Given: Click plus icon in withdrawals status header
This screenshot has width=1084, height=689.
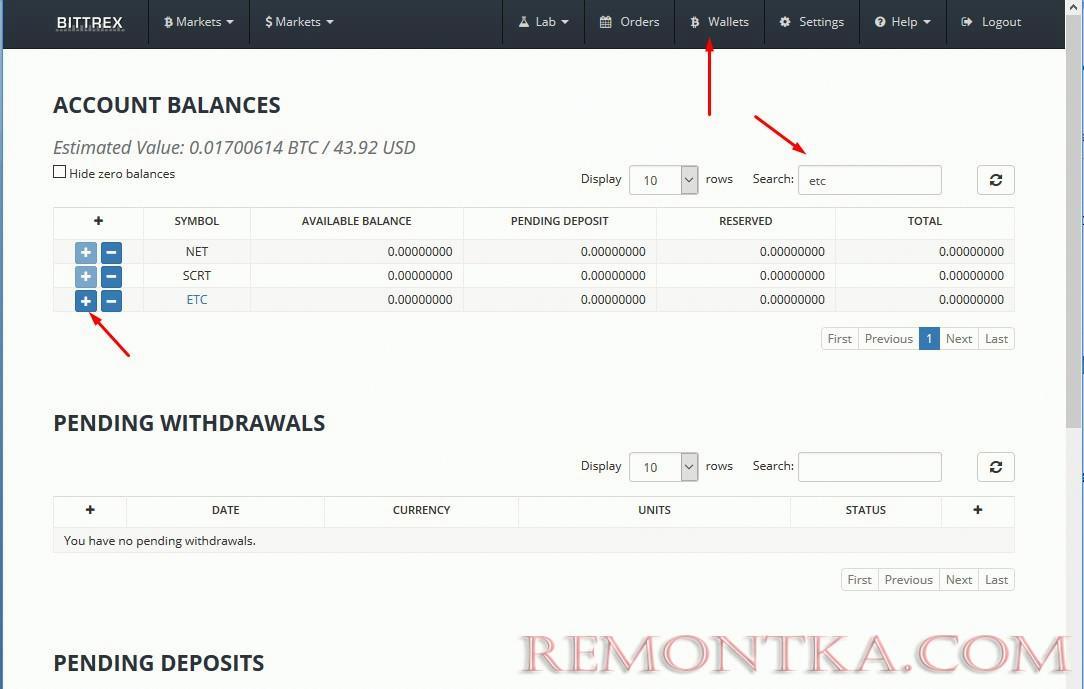Looking at the screenshot, I should (977, 510).
